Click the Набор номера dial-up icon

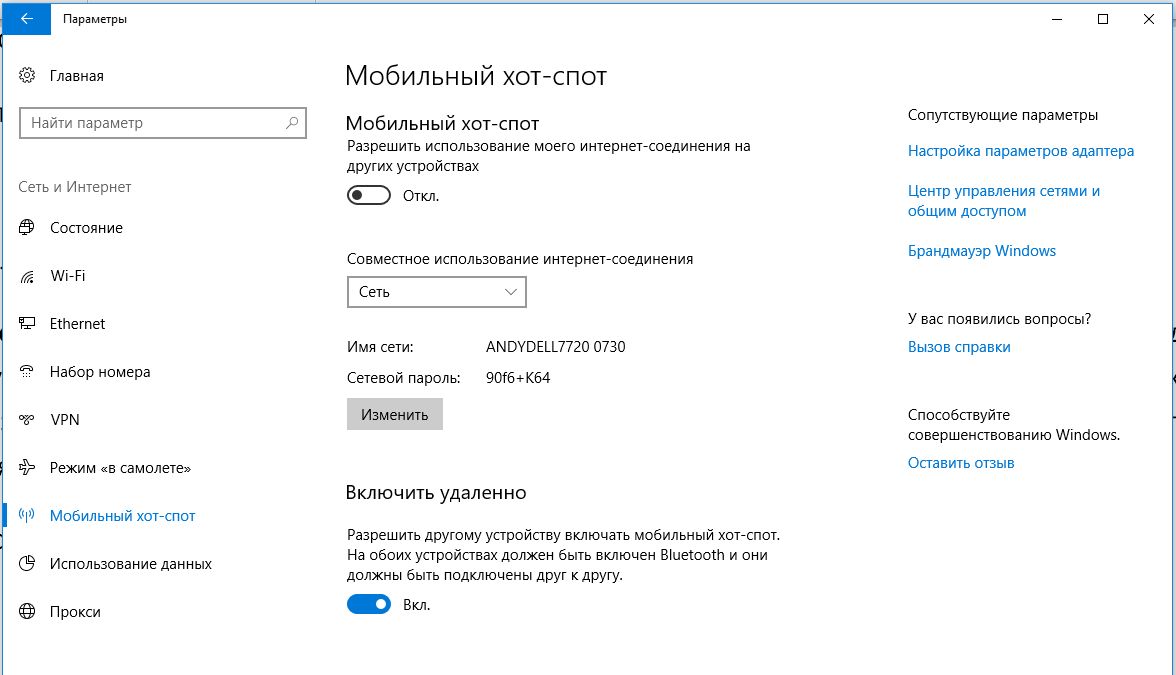(x=27, y=371)
